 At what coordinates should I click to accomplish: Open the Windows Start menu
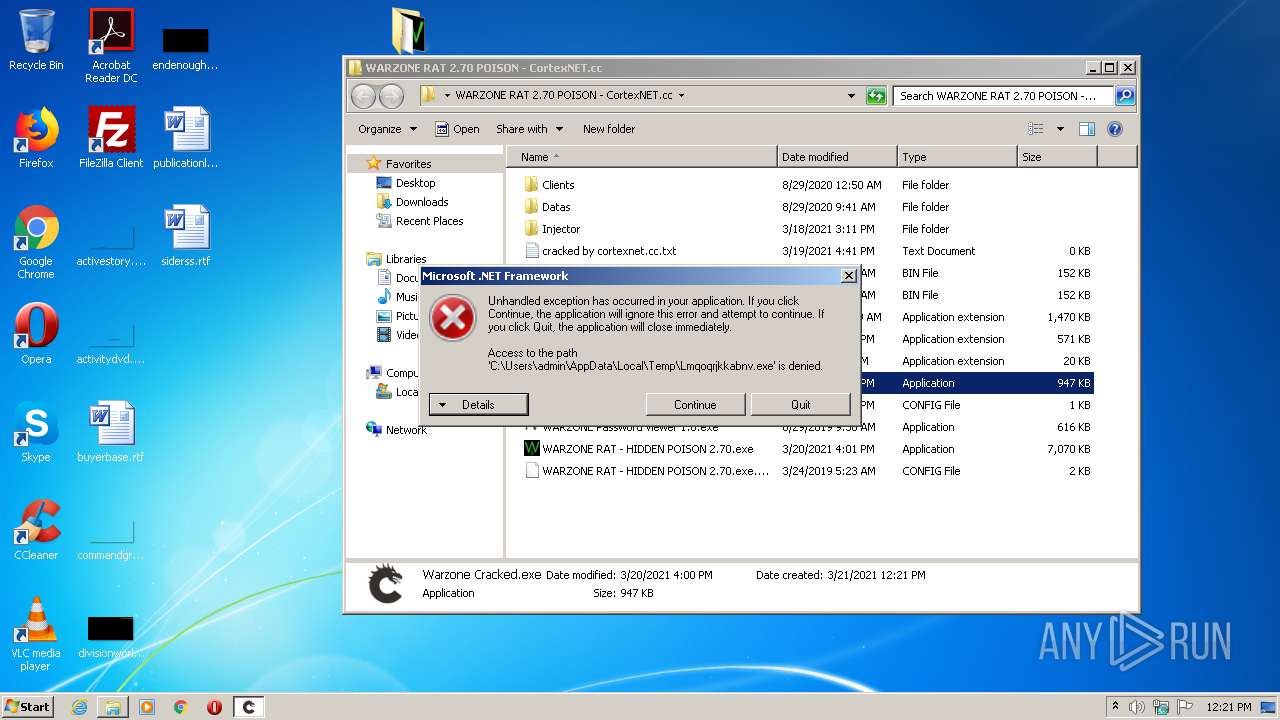[28, 707]
